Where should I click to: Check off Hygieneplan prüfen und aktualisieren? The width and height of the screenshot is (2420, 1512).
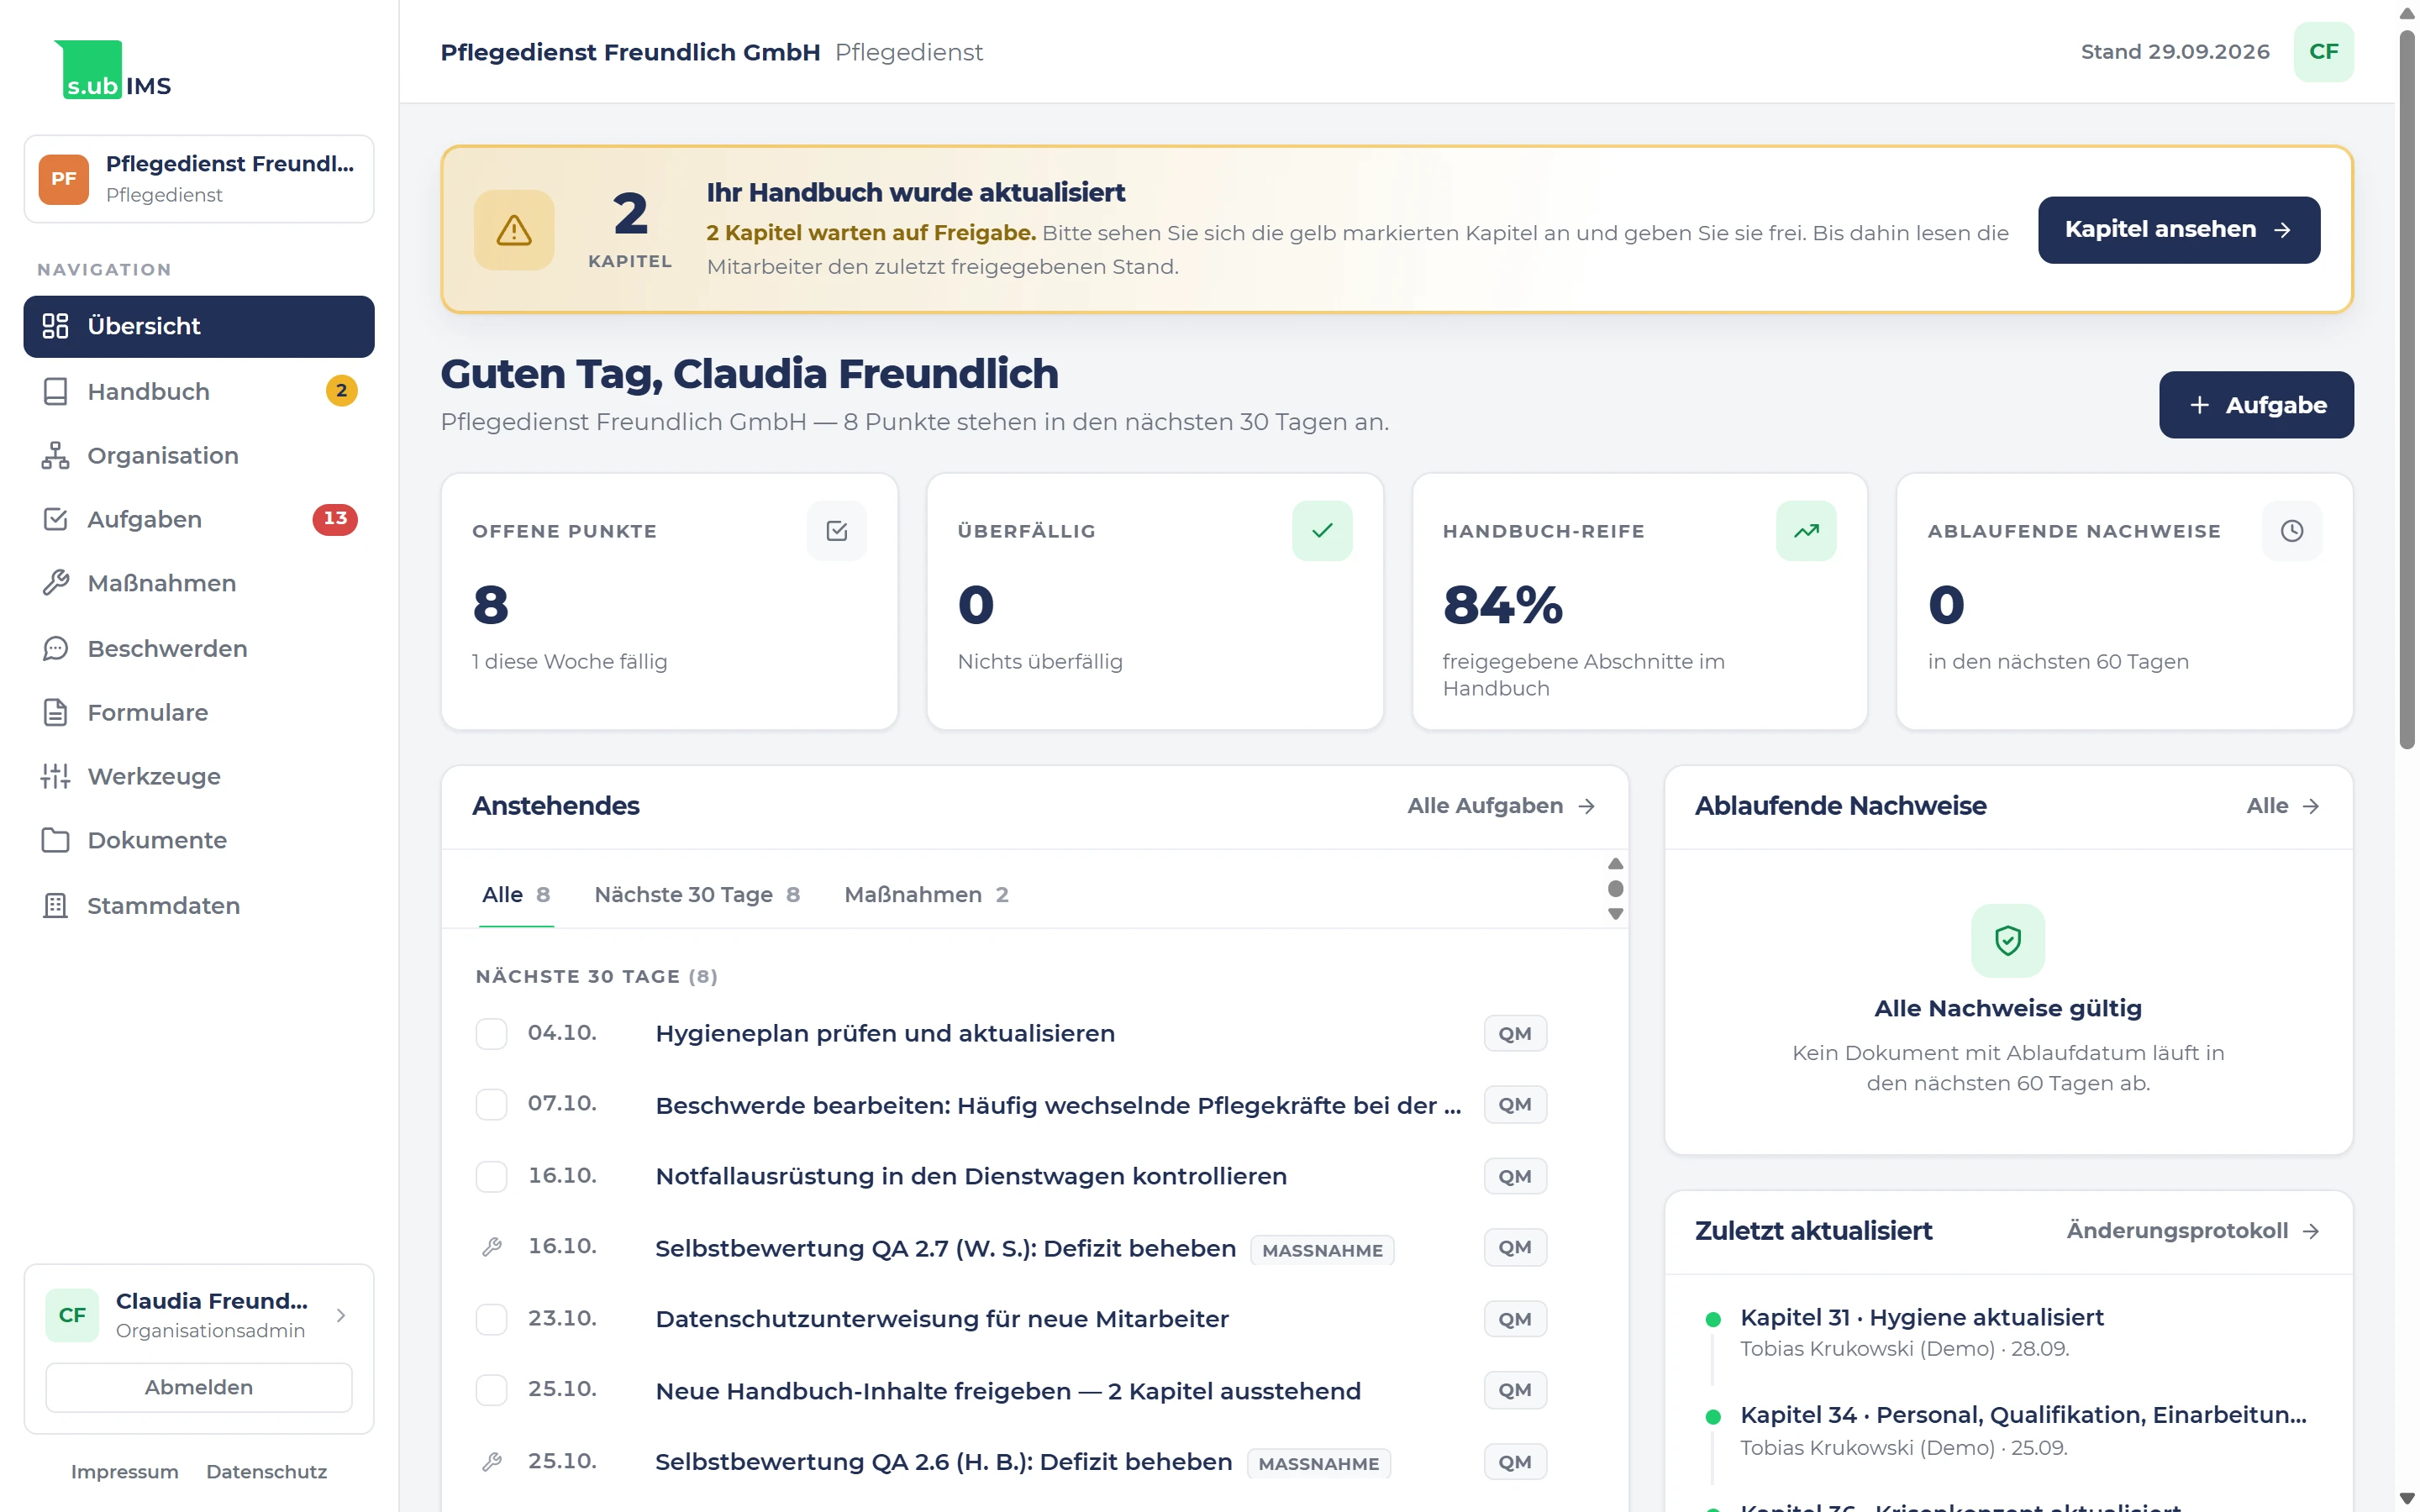click(x=491, y=1033)
